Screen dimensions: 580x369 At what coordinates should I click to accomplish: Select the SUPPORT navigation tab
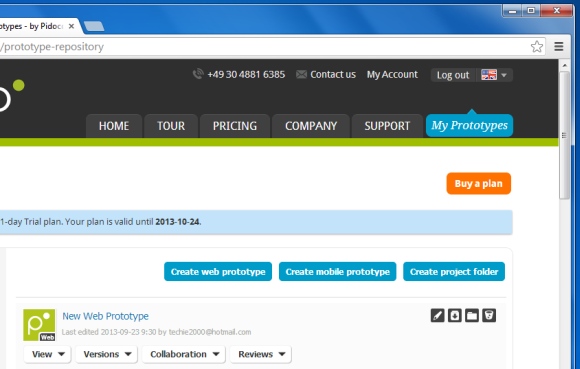pos(387,126)
